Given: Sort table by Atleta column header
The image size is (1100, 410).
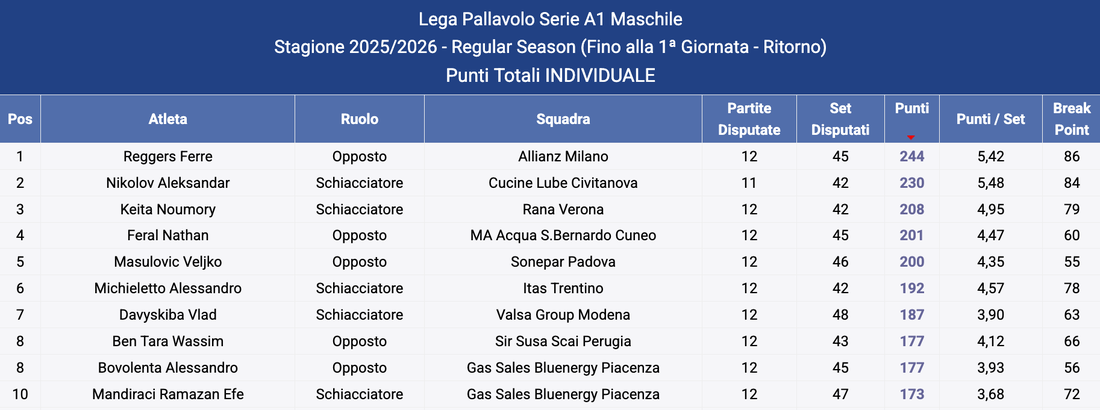Looking at the screenshot, I should point(167,119).
